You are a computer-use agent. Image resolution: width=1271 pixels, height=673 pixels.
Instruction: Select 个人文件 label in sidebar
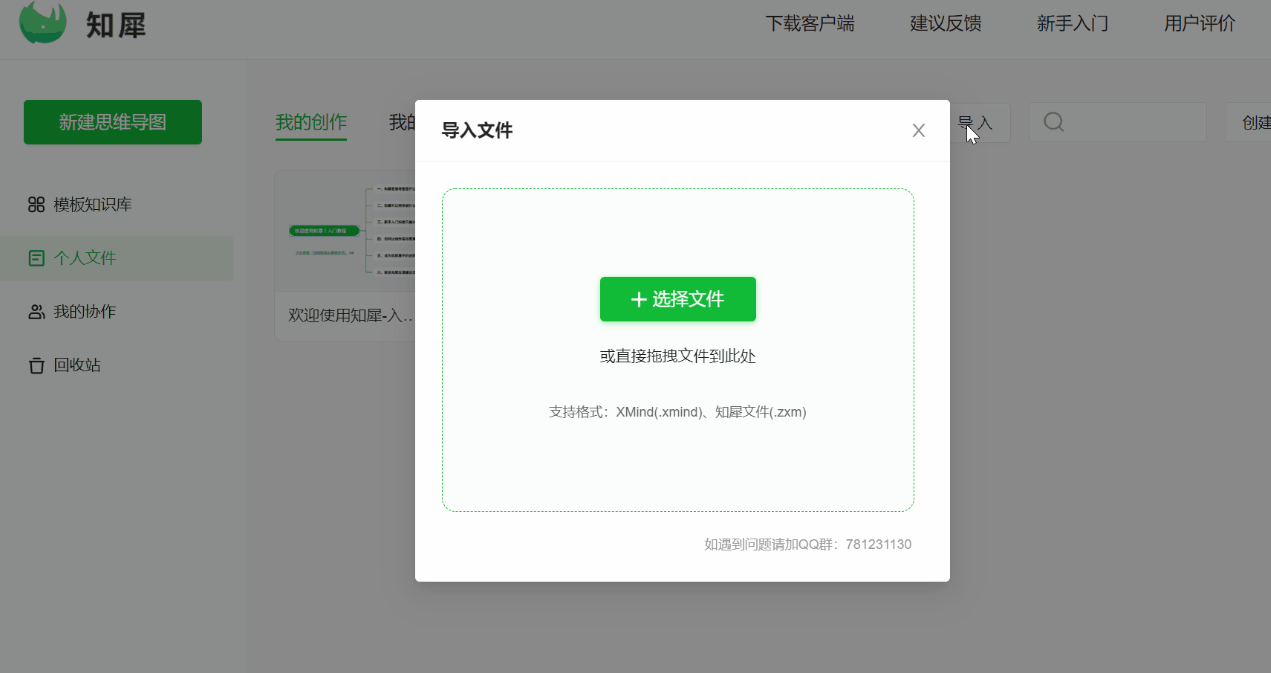click(85, 258)
